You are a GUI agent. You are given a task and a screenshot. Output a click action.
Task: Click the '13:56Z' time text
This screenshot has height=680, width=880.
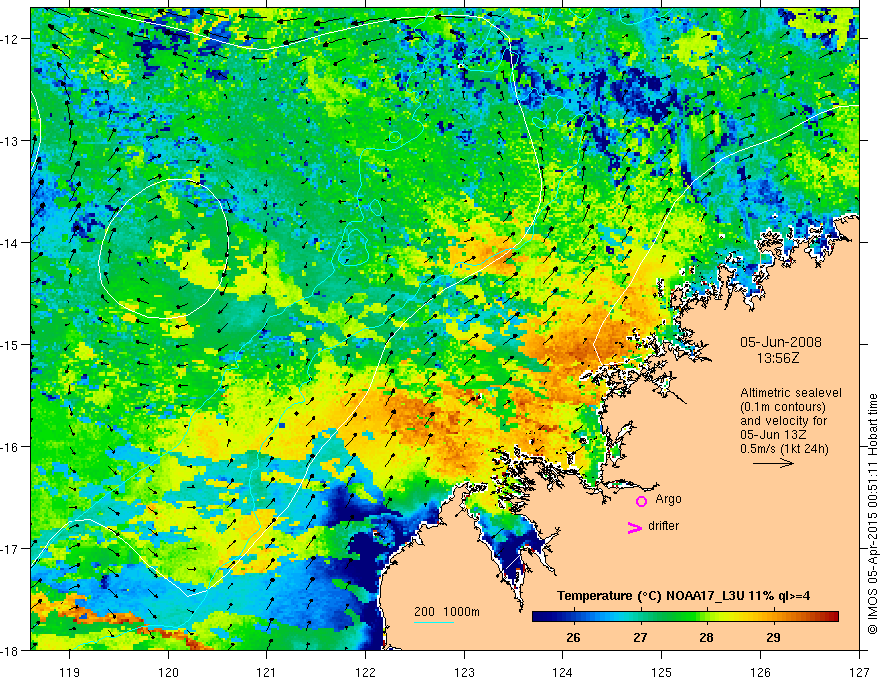pyautogui.click(x=777, y=358)
